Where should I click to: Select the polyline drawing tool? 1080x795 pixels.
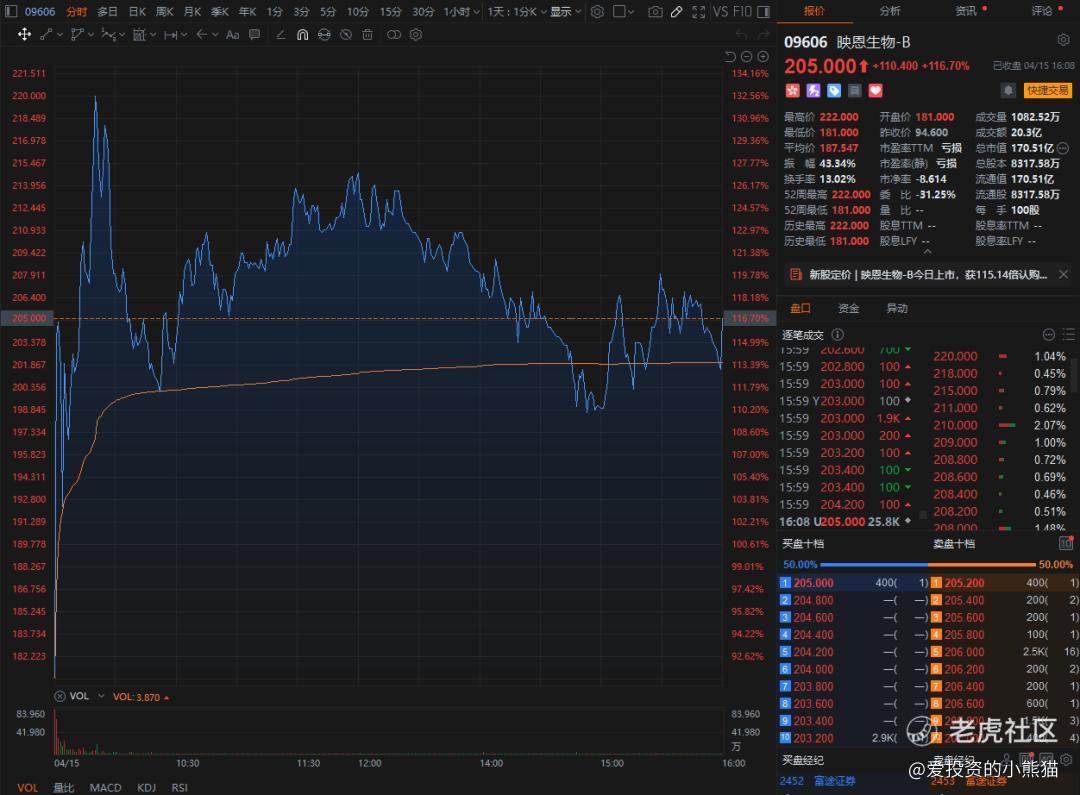click(x=77, y=34)
